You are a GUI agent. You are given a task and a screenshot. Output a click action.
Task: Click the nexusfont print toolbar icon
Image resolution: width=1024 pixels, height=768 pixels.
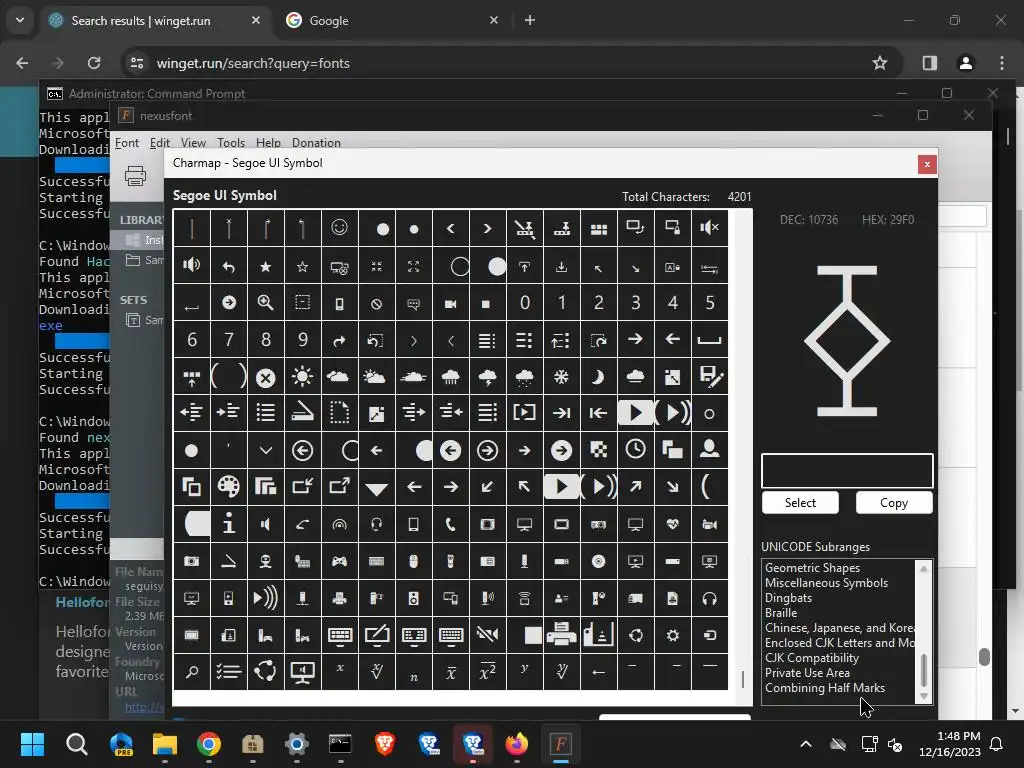tap(135, 176)
